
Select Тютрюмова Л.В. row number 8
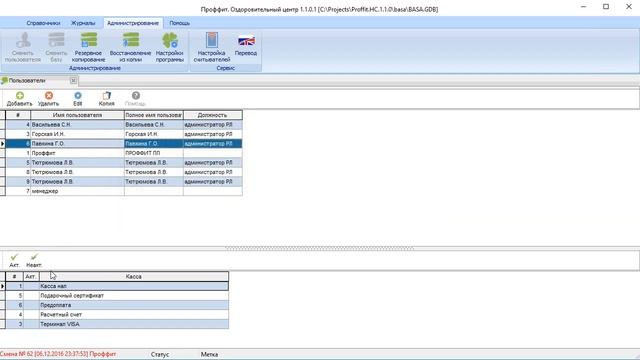[124, 172]
